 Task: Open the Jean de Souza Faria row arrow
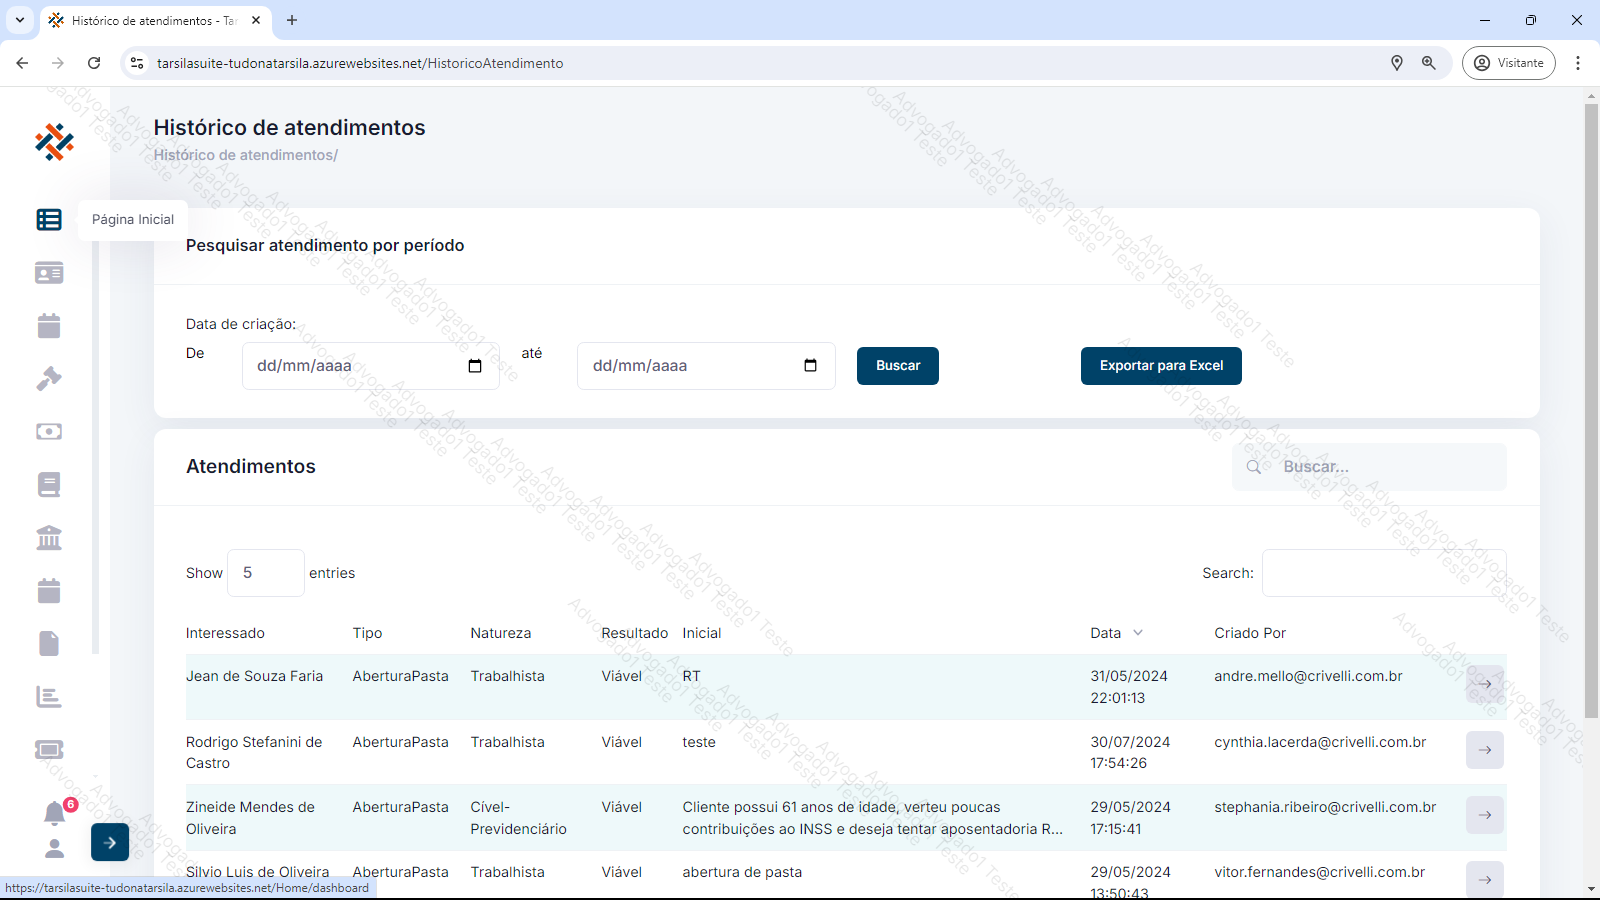pos(1484,684)
